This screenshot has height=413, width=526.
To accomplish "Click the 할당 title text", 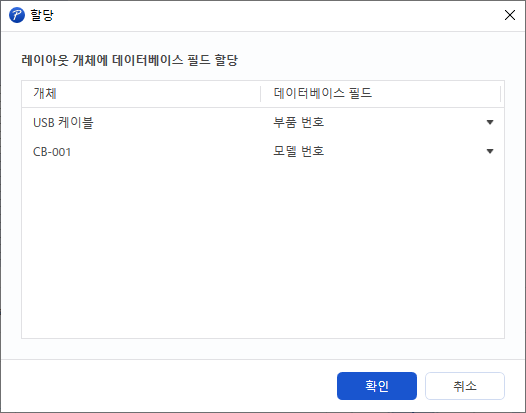I will (x=42, y=15).
